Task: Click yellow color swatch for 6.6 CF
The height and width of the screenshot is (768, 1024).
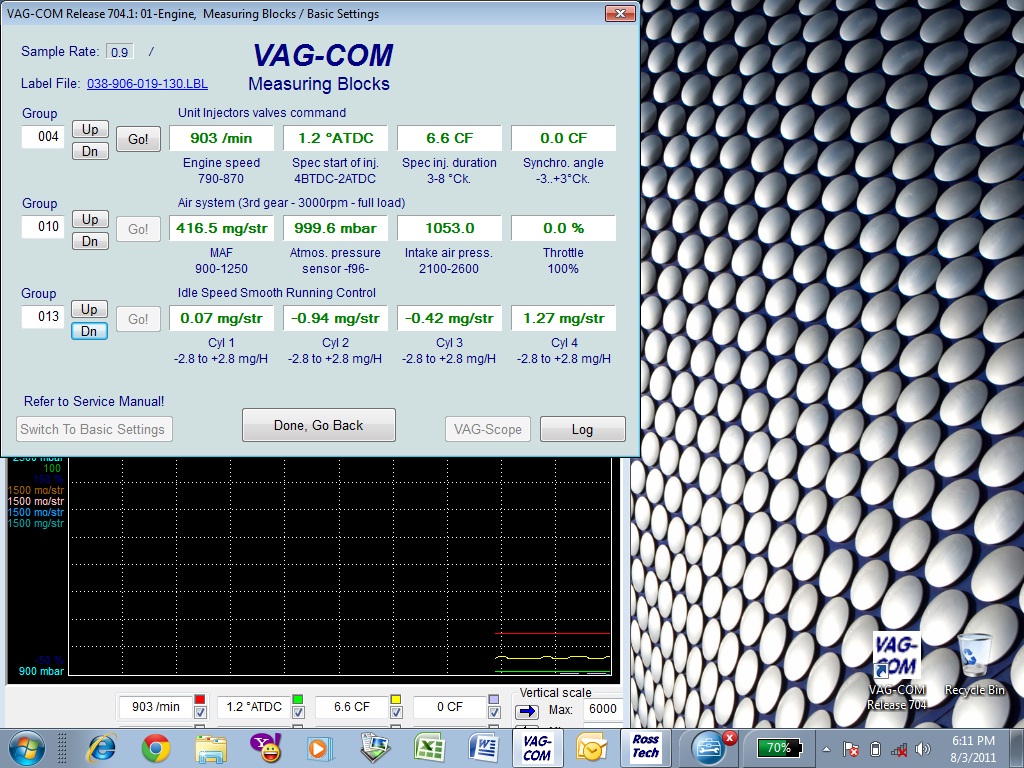Action: [x=396, y=699]
